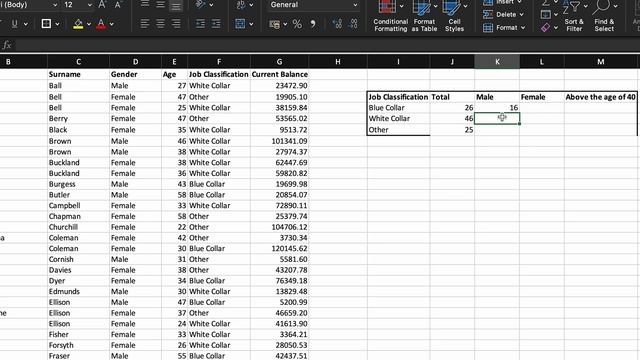
Task: Click the Decrease Font Size icon
Action: click(x=118, y=5)
